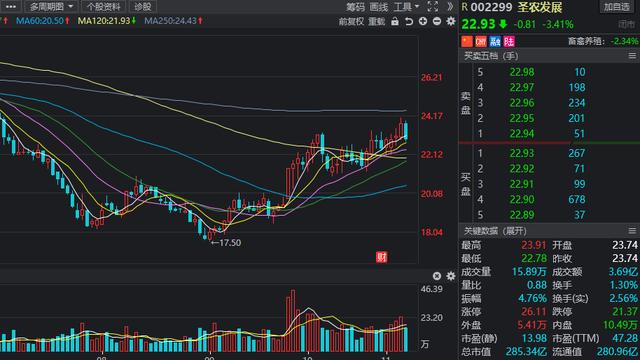
Task: Click the blue 融 margin icon
Action: coord(495,41)
